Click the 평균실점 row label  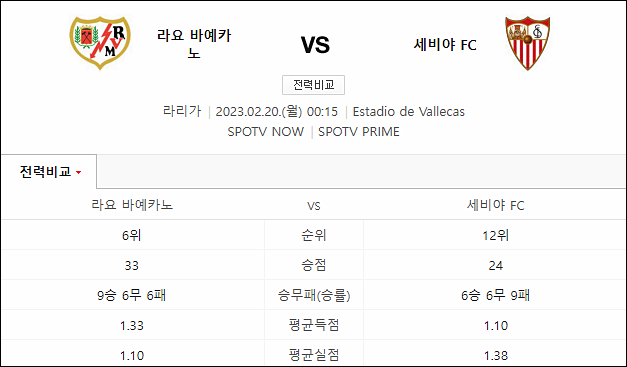[x=314, y=355]
